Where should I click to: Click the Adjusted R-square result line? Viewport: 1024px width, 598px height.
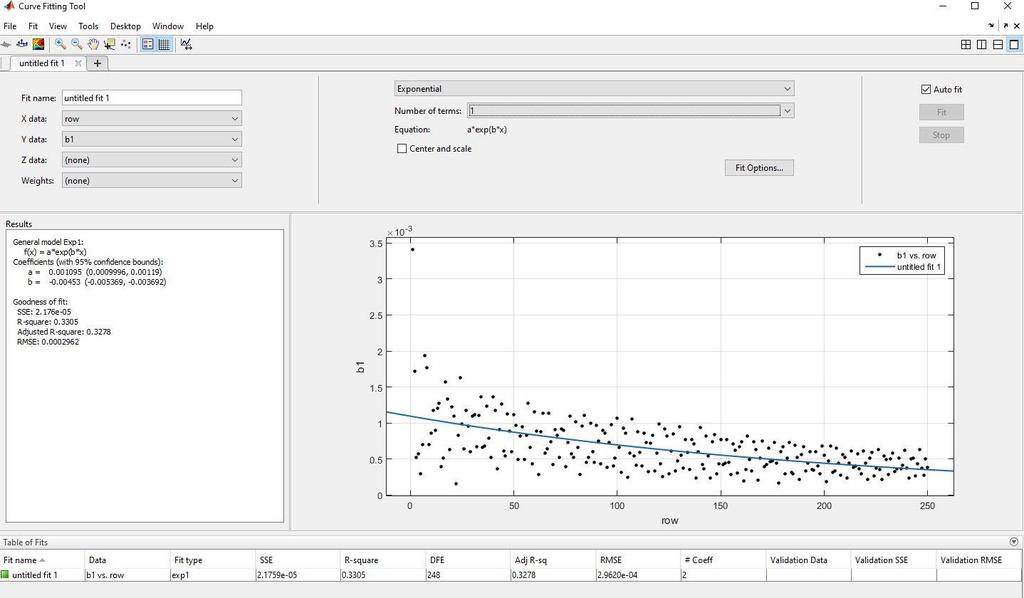(64, 332)
